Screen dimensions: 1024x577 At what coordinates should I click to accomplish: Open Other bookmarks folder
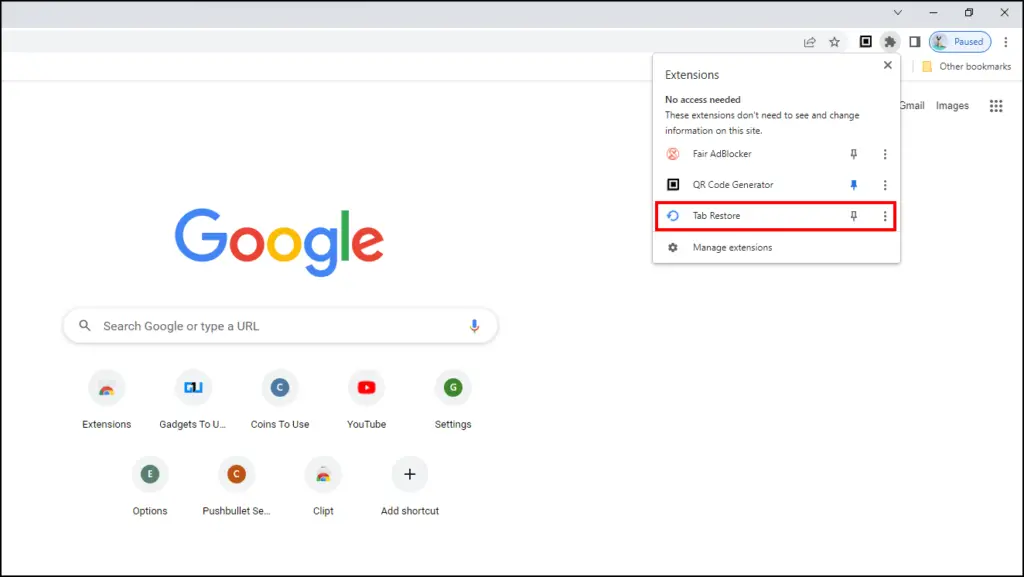[x=967, y=67]
